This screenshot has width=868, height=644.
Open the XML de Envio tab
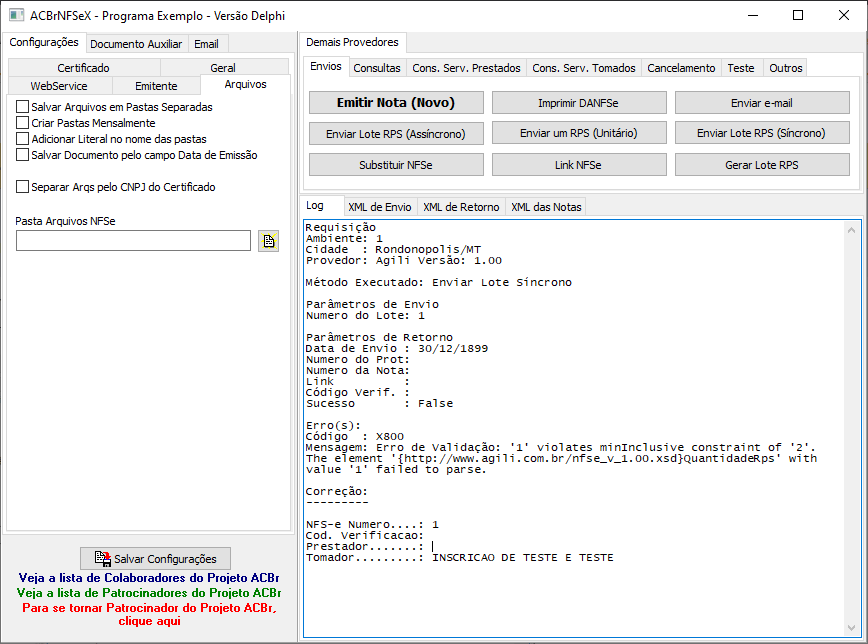click(380, 207)
